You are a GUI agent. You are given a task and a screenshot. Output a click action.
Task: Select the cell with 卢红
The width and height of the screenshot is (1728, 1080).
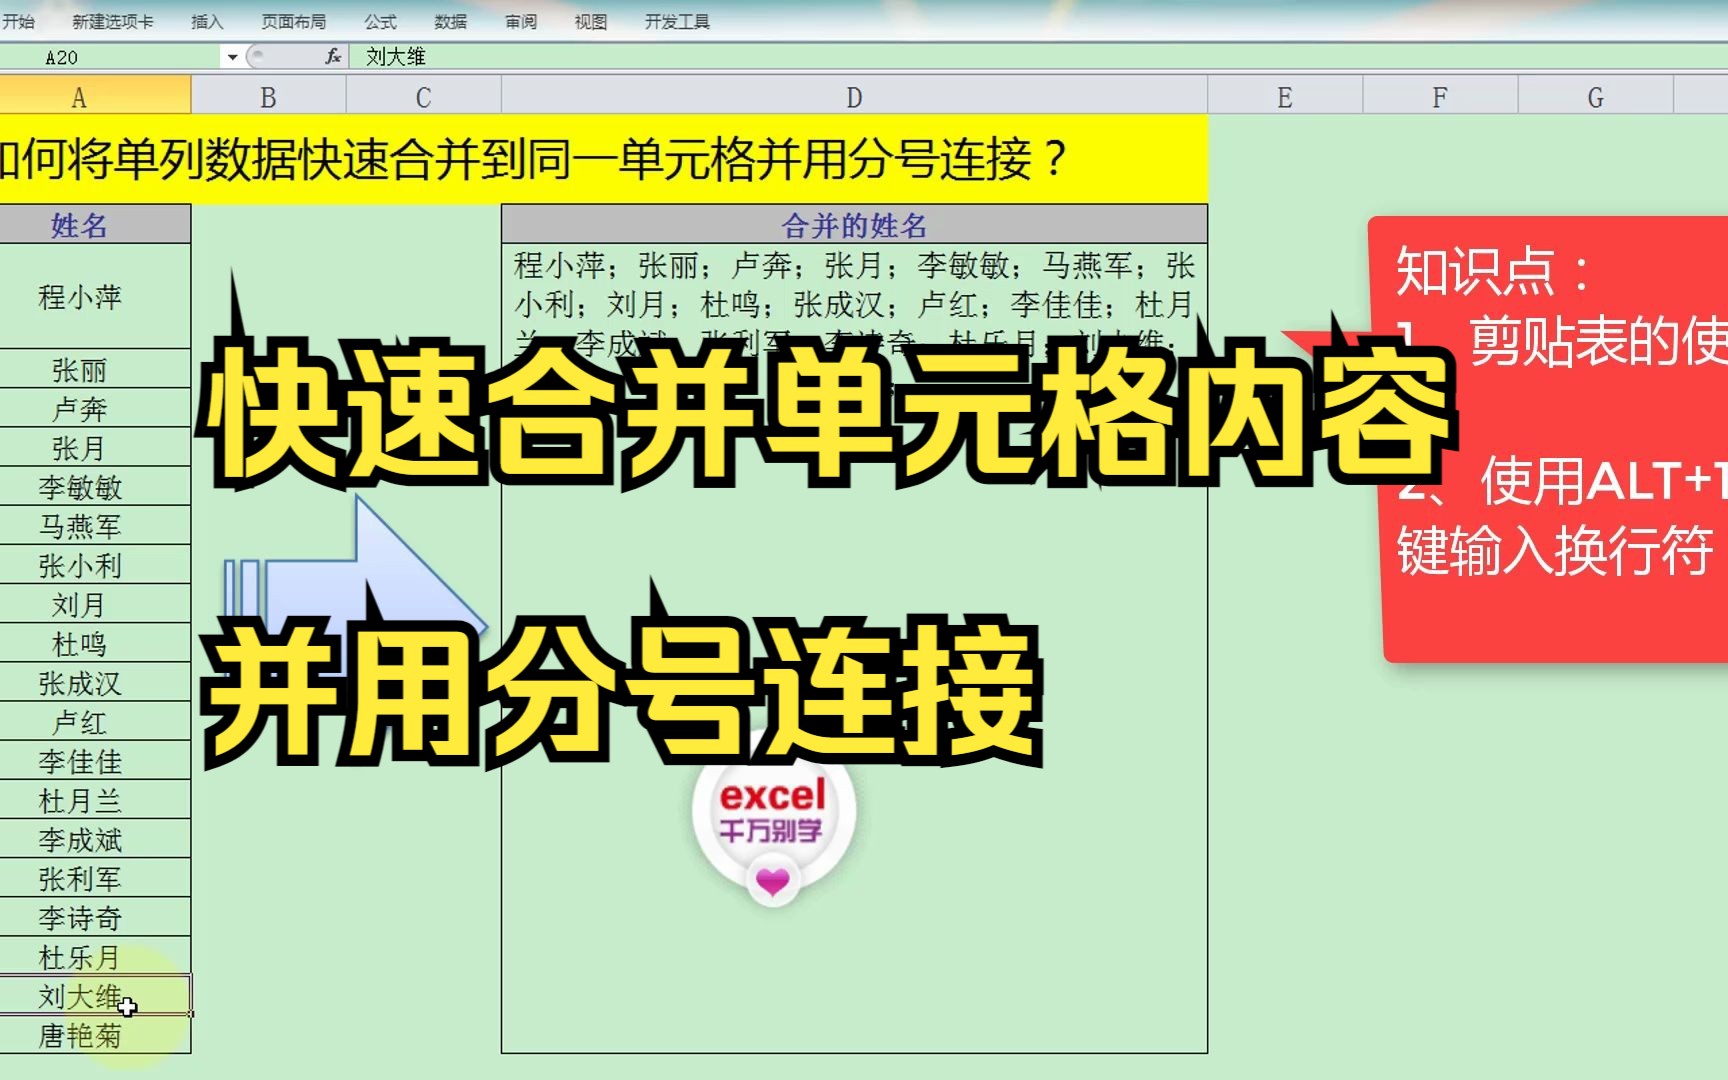coord(95,721)
